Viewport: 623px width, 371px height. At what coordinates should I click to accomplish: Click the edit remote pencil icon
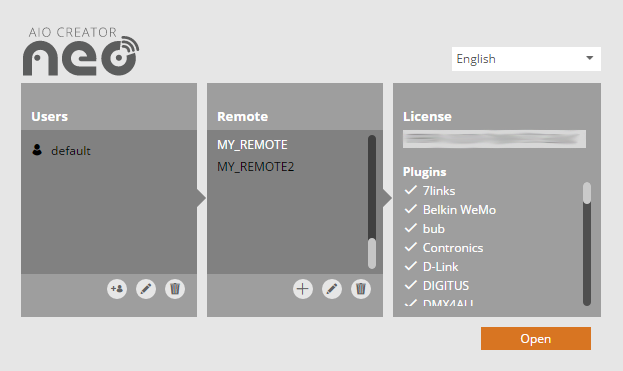(332, 289)
